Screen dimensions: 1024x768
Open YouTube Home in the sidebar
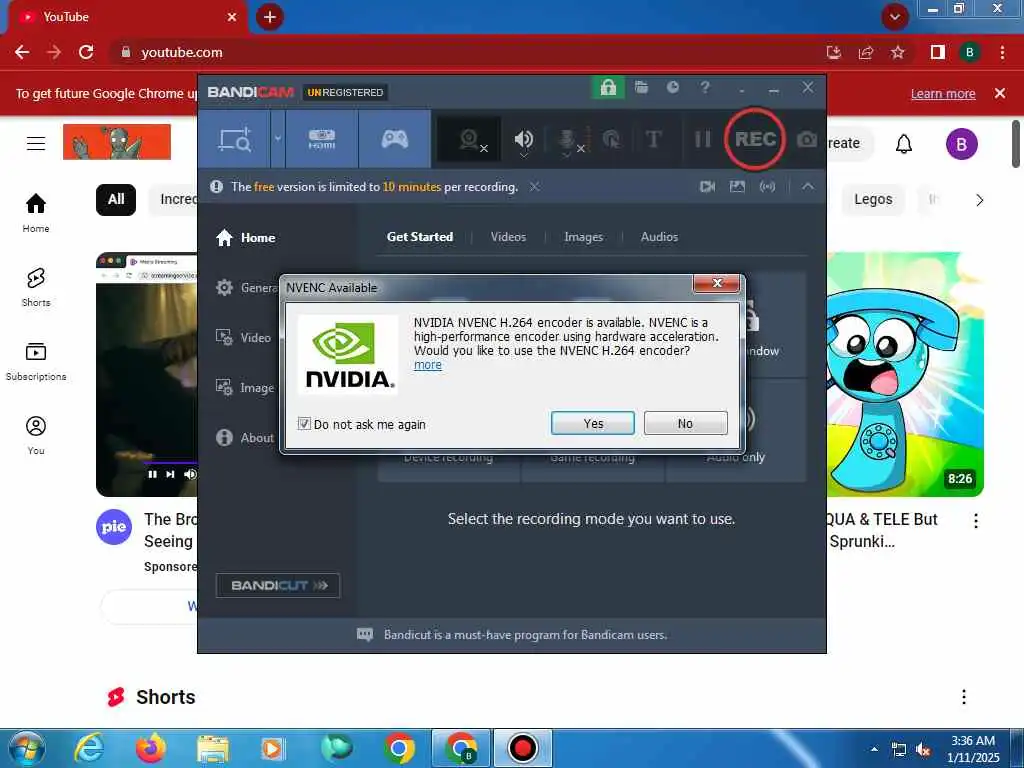click(36, 213)
